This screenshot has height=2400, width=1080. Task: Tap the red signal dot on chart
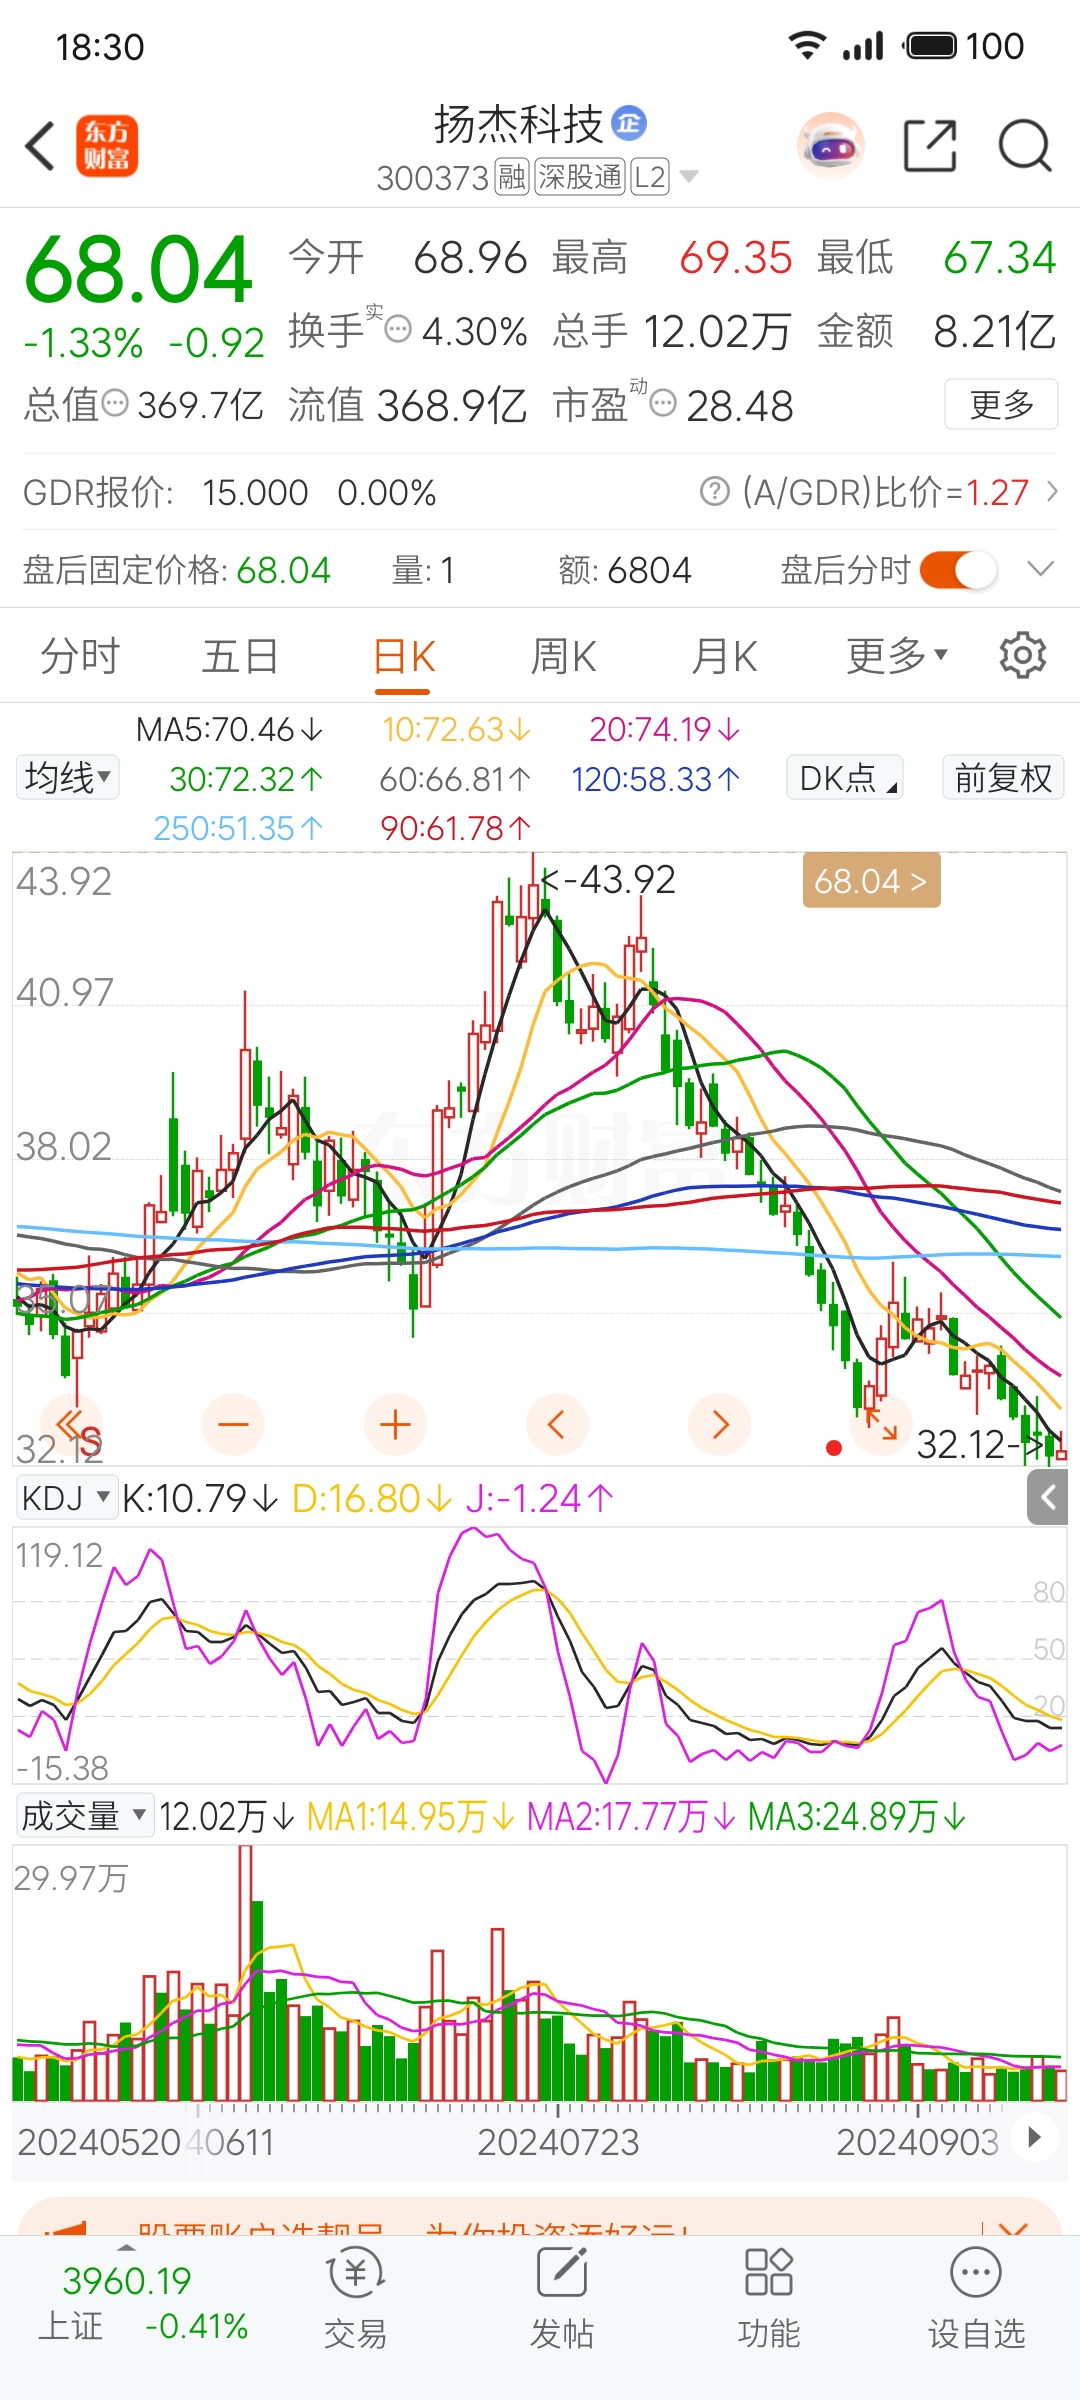click(834, 1447)
